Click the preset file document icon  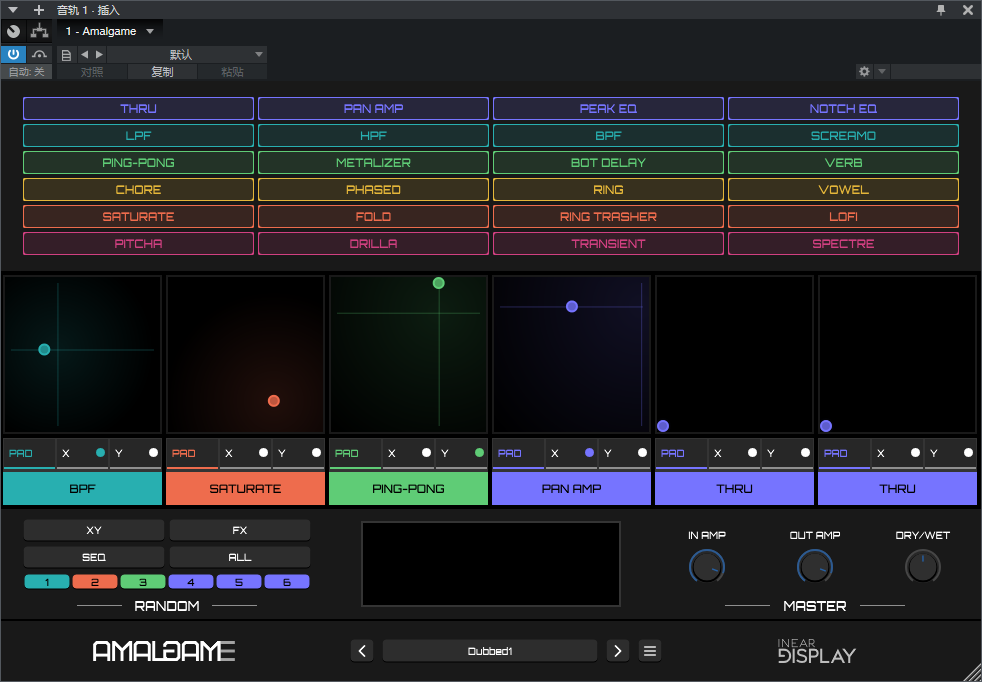pyautogui.click(x=66, y=55)
